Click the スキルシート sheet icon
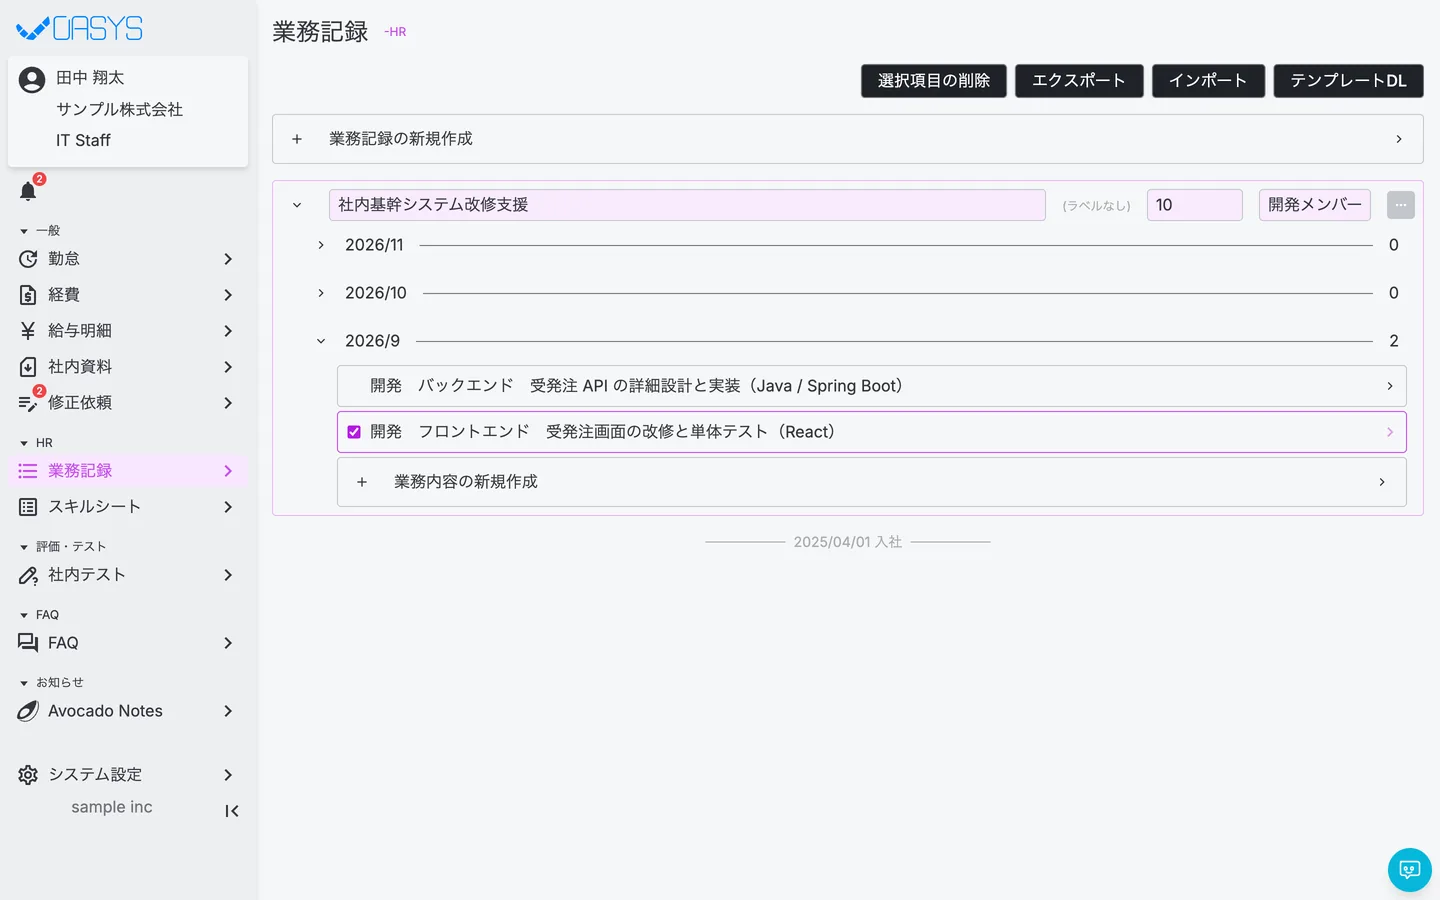This screenshot has width=1440, height=900. (x=28, y=507)
